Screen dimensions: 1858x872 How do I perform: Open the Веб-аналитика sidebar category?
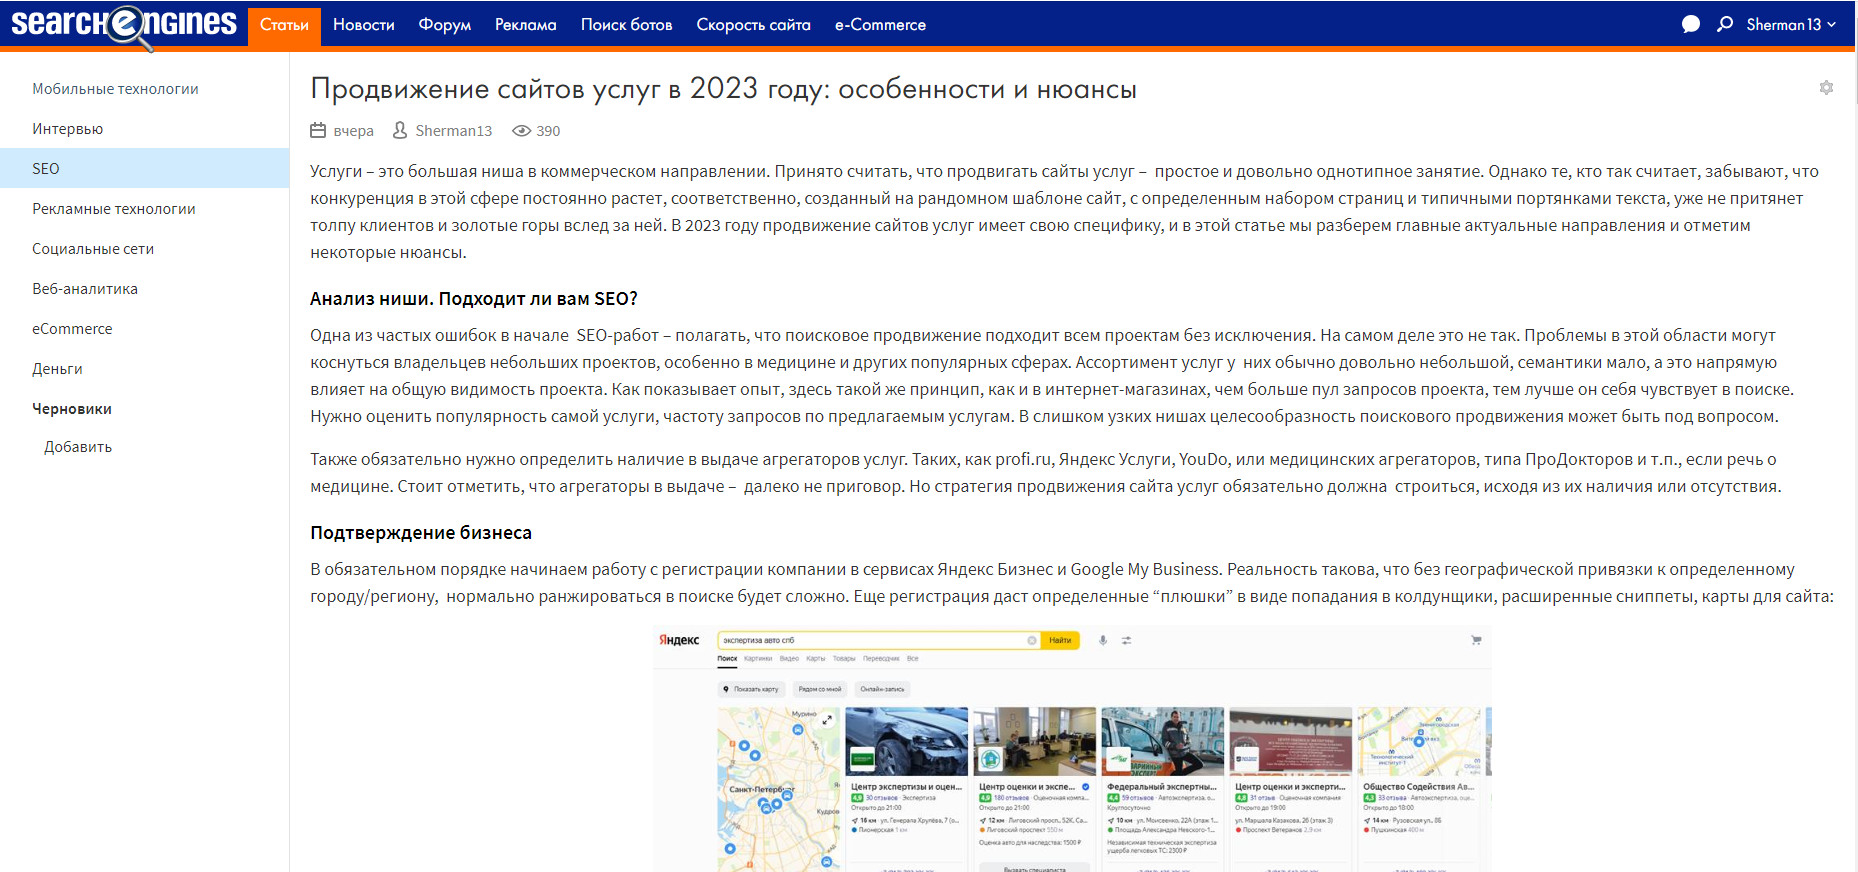coord(85,289)
